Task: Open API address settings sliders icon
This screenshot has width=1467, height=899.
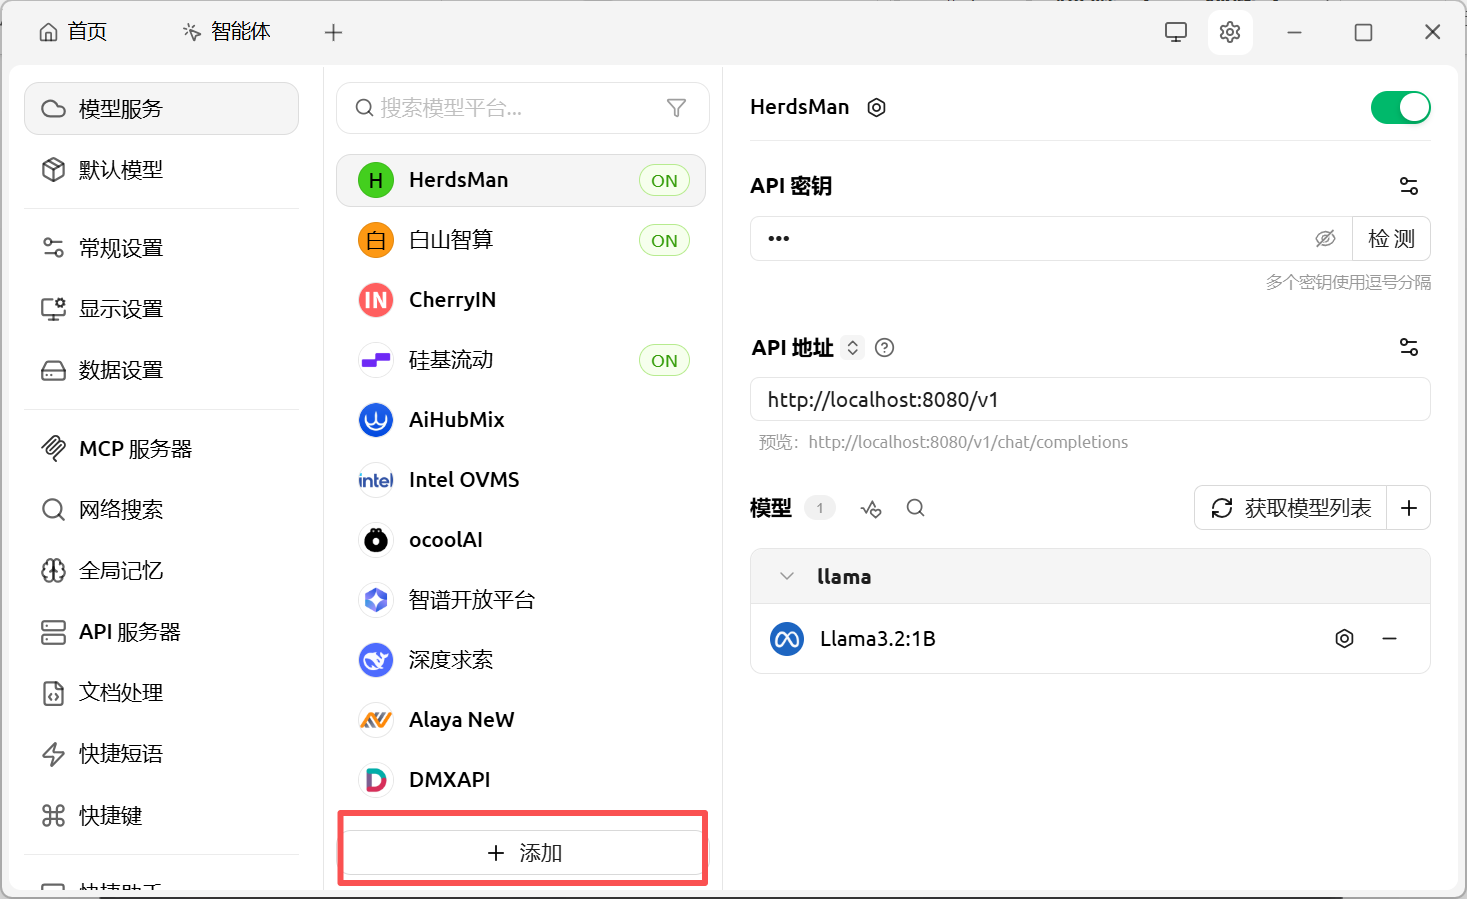Action: (x=1409, y=347)
